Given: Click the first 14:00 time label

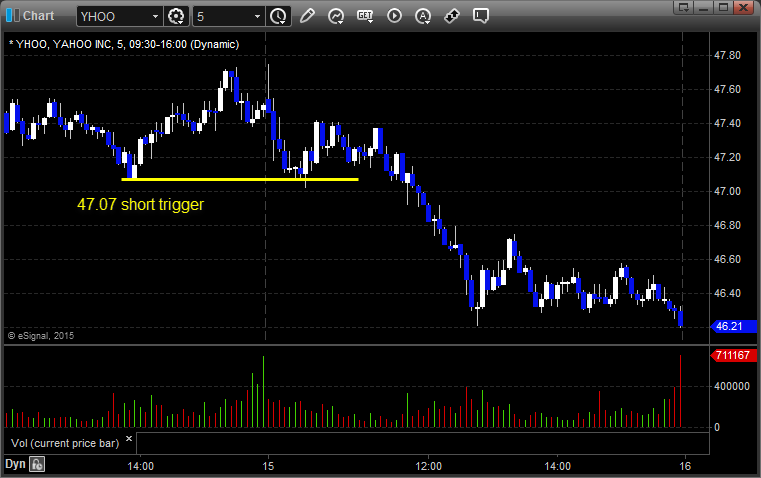Looking at the screenshot, I should pos(141,466).
